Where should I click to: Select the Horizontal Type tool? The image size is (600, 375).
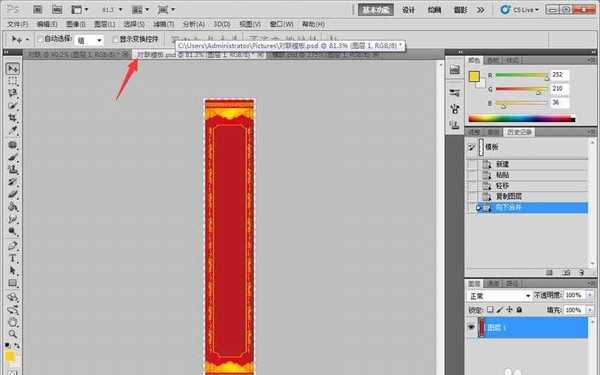coord(13,258)
